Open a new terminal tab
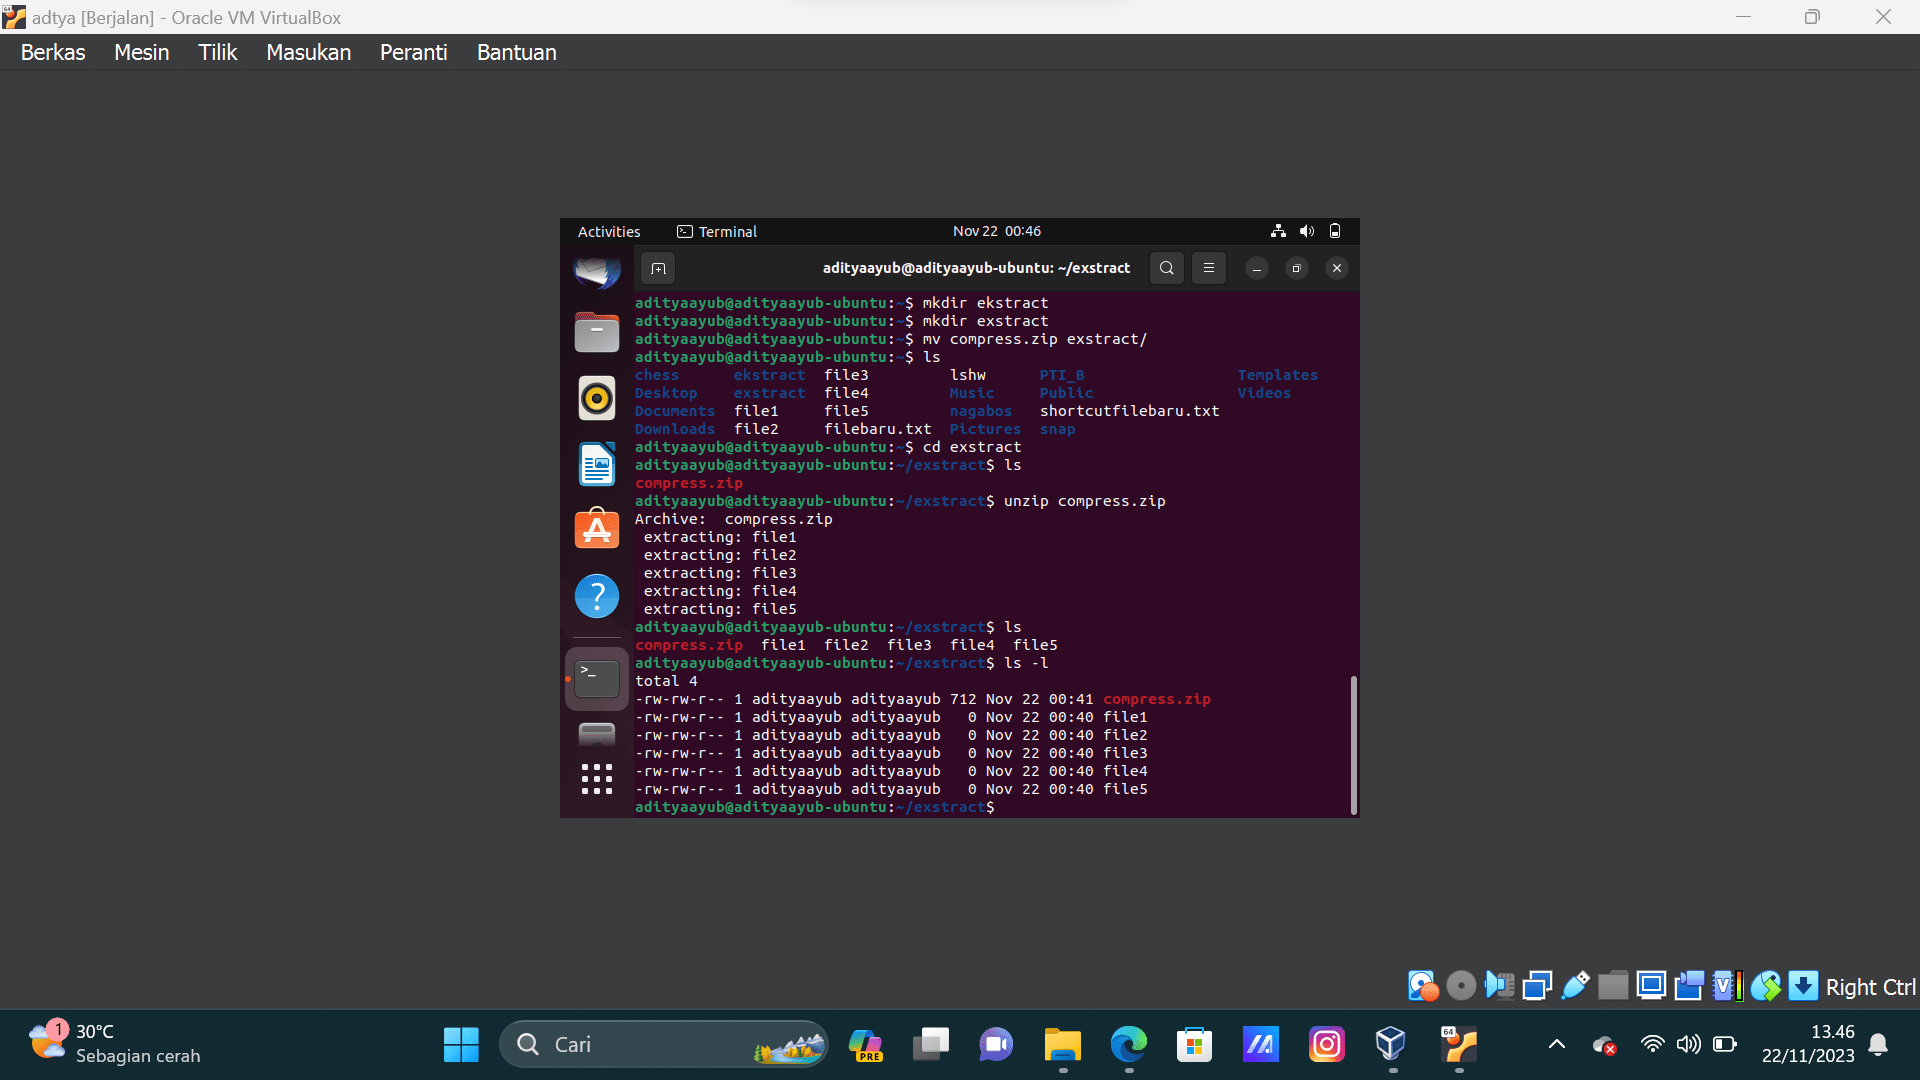 tap(658, 268)
